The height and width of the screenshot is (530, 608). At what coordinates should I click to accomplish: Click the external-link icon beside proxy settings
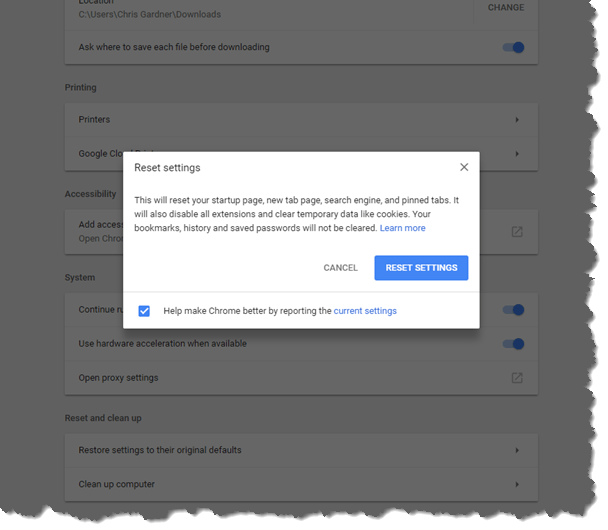pyautogui.click(x=517, y=378)
